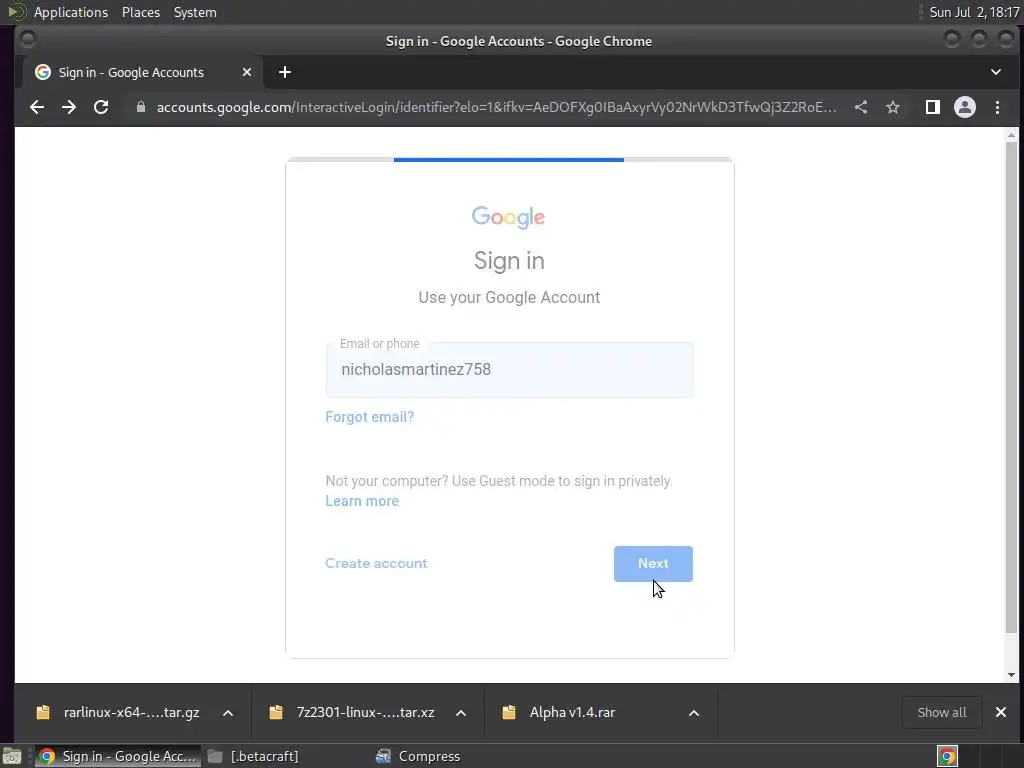Focus the Email or phone field
The height and width of the screenshot is (768, 1024).
click(x=509, y=370)
